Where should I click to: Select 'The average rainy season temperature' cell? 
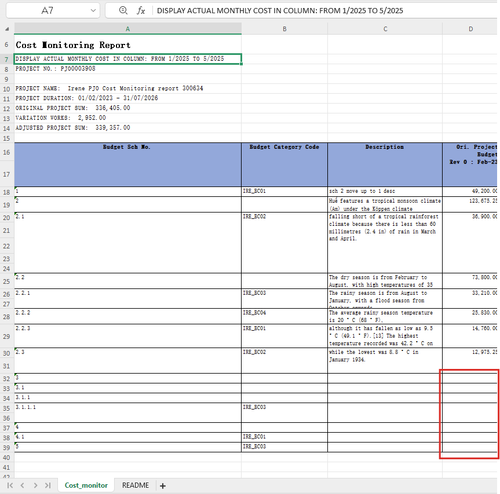point(385,316)
